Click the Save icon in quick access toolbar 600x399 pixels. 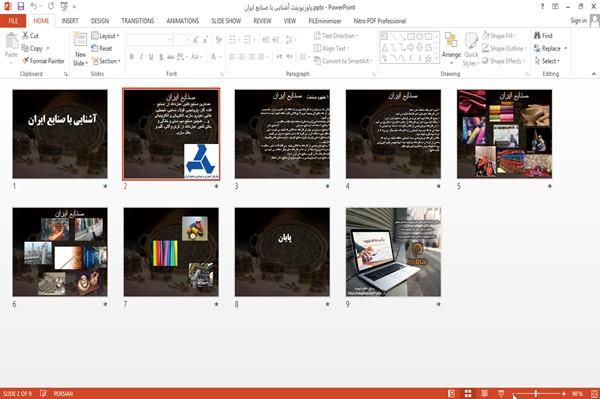(x=21, y=6)
